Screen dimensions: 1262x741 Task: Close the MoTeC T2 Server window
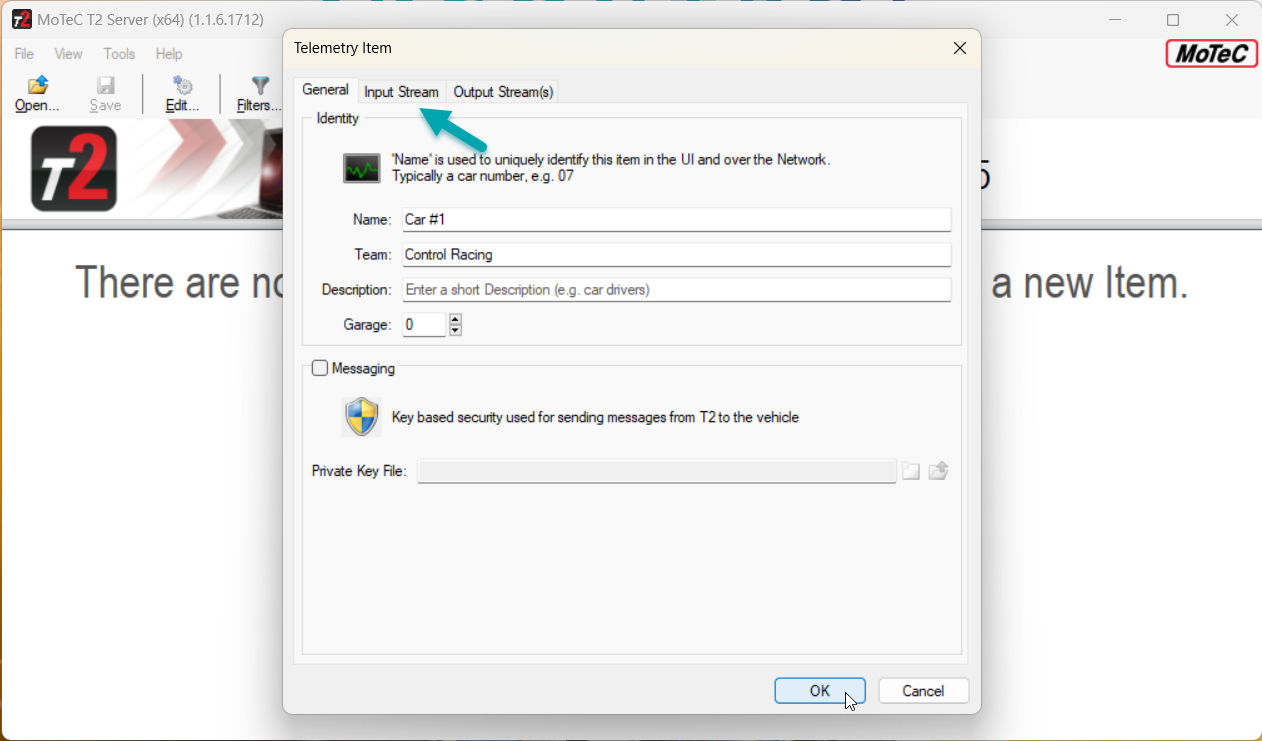1232,20
